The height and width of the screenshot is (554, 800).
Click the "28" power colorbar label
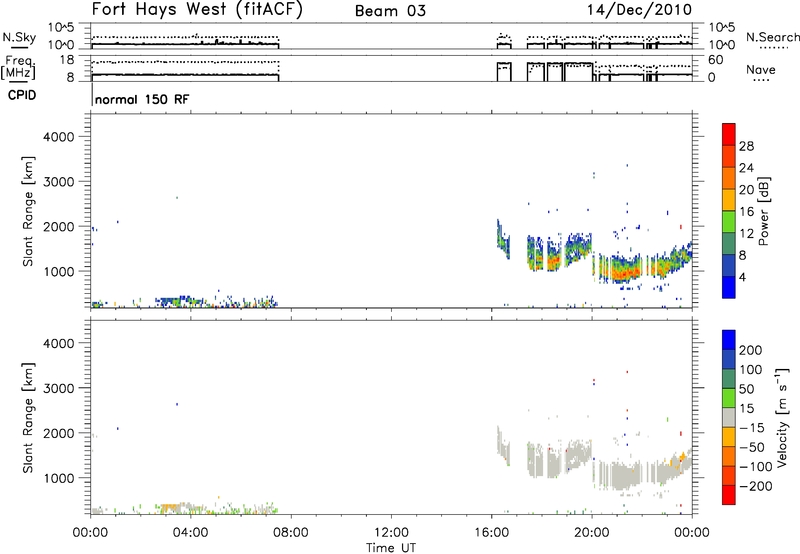coord(746,146)
